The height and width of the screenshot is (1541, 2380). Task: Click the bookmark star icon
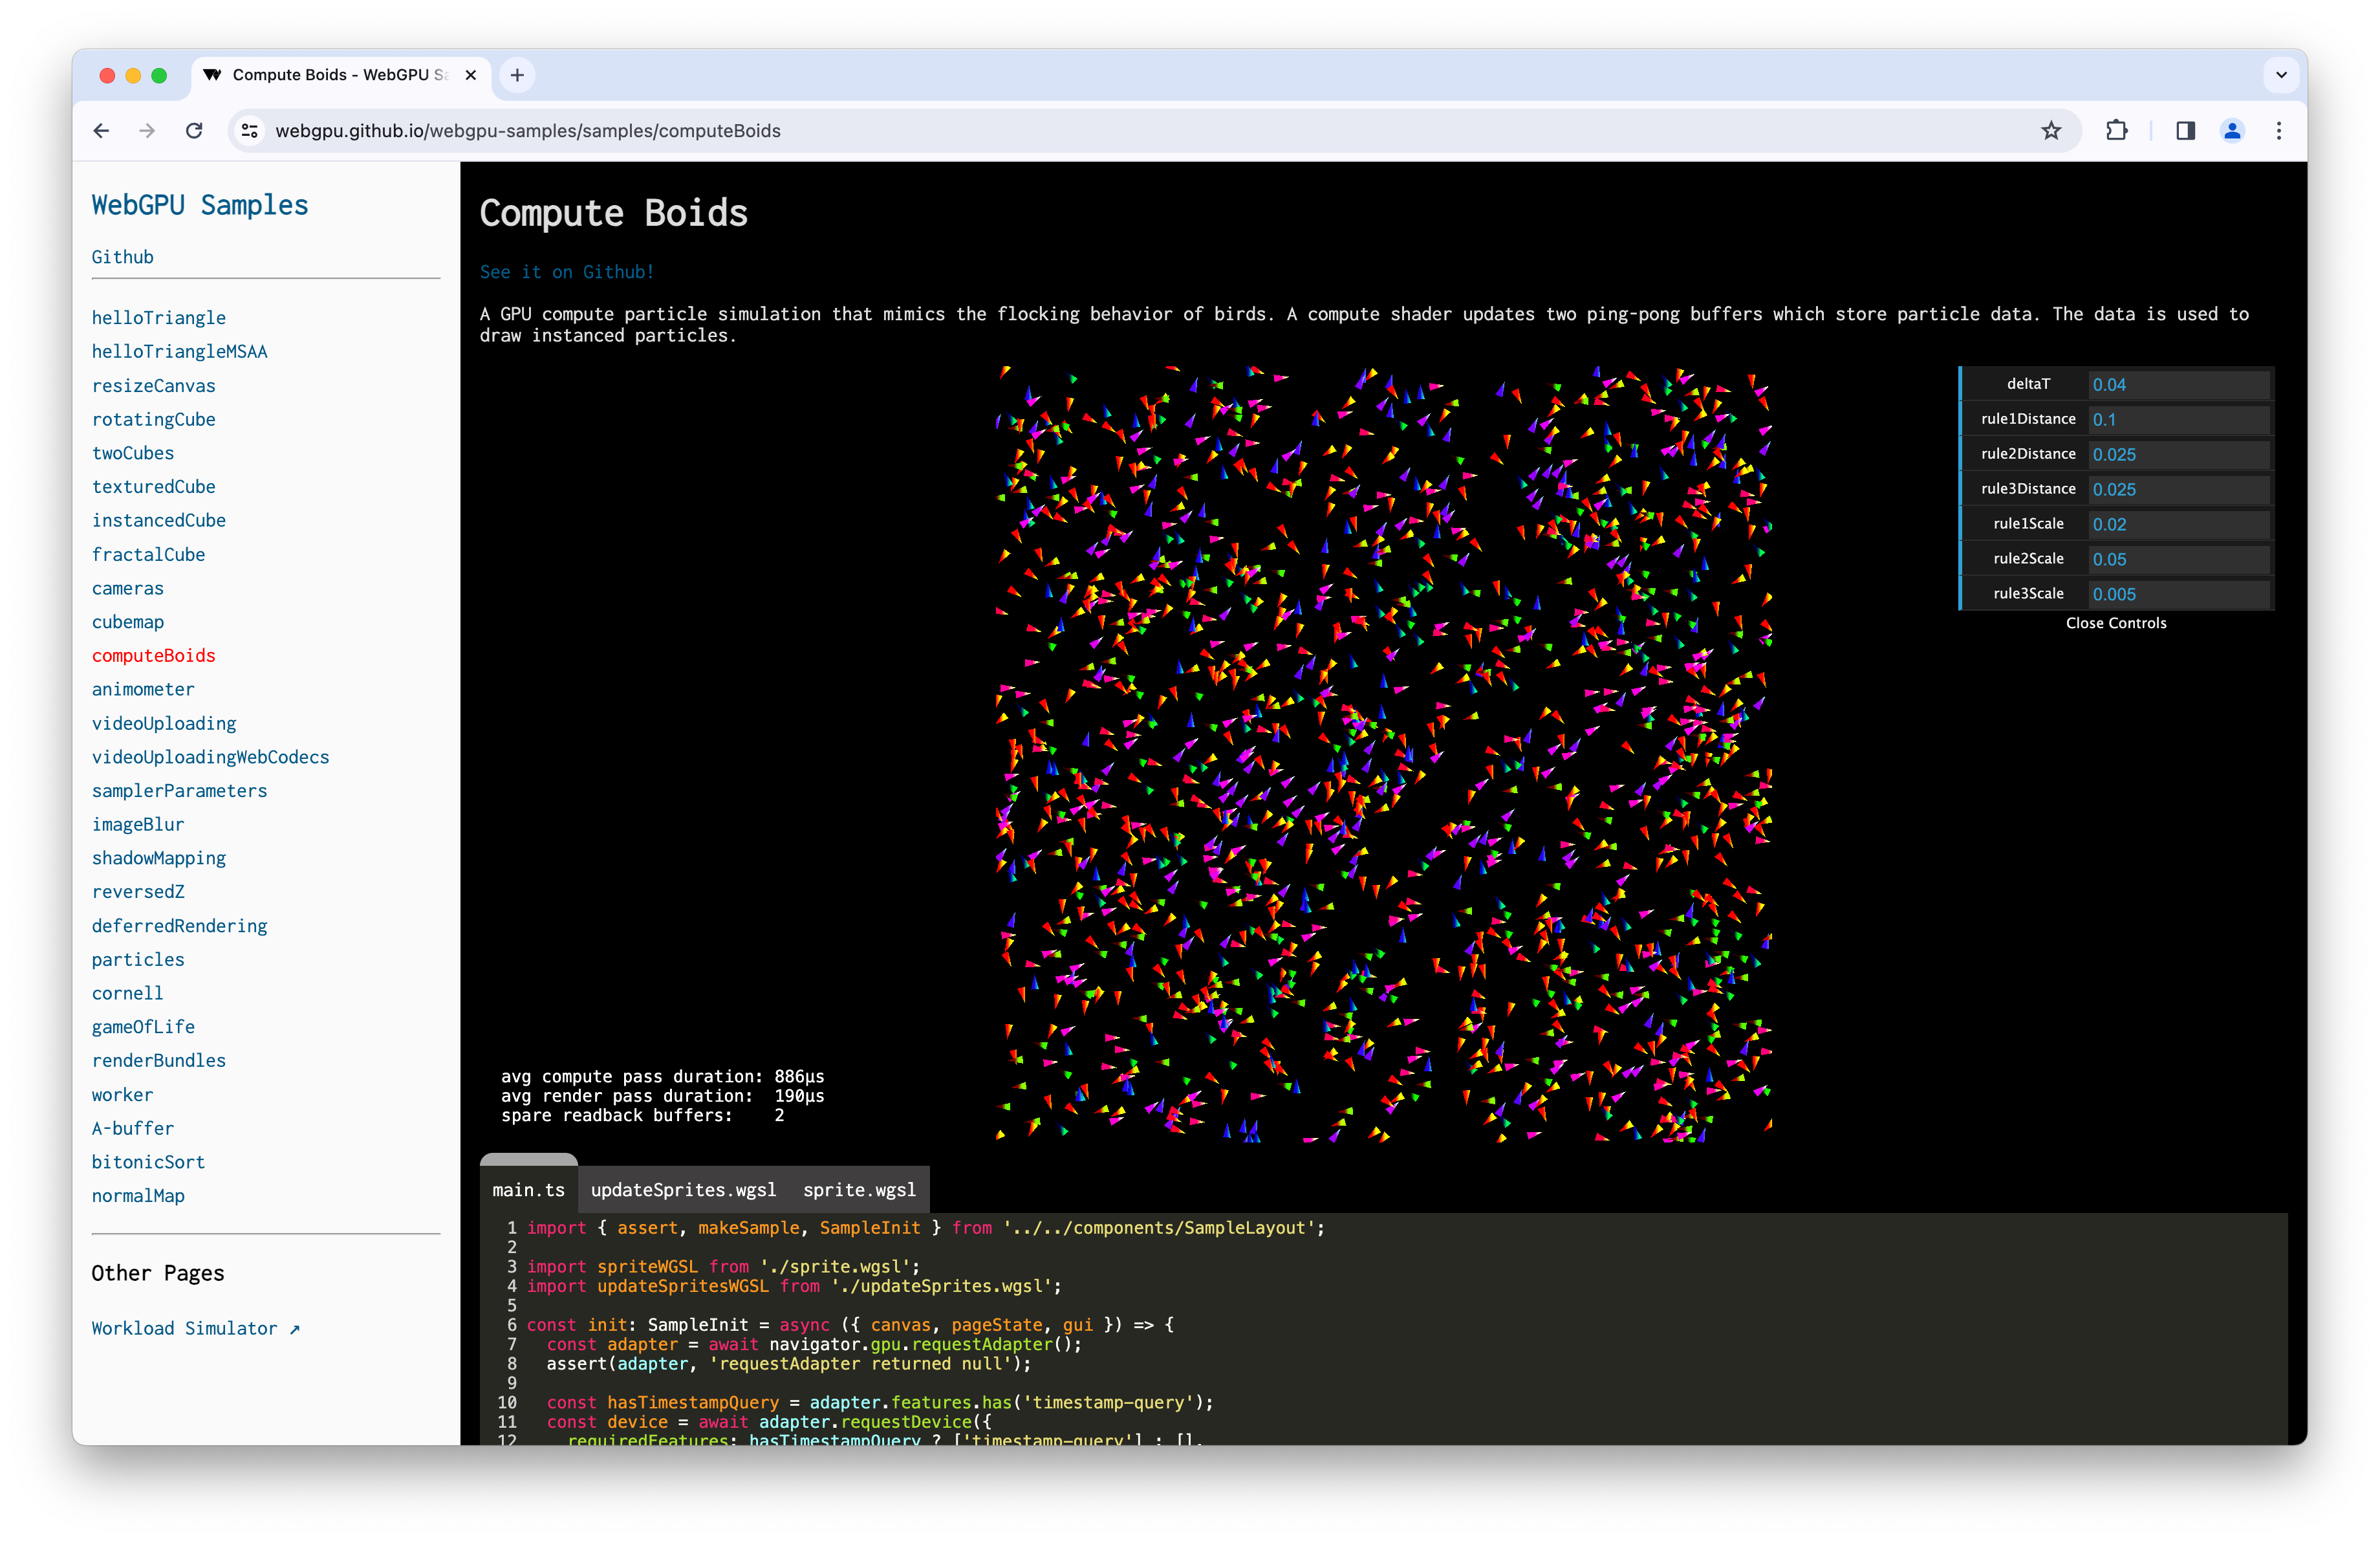pyautogui.click(x=2052, y=130)
